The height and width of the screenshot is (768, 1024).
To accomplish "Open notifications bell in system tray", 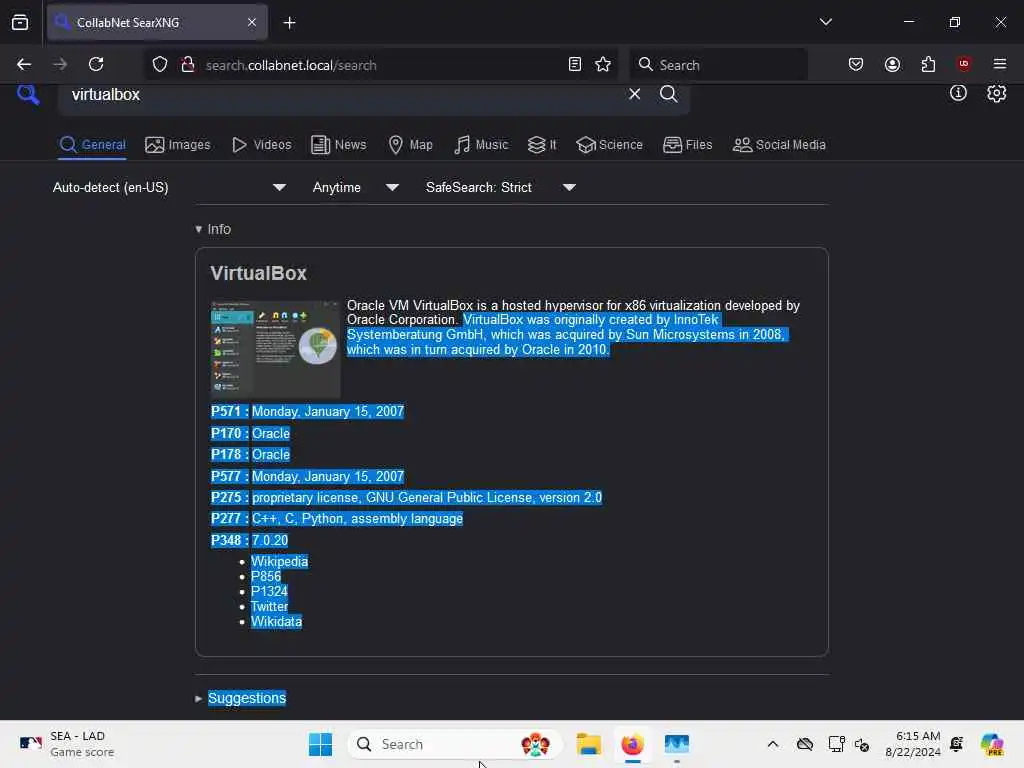I will [956, 744].
